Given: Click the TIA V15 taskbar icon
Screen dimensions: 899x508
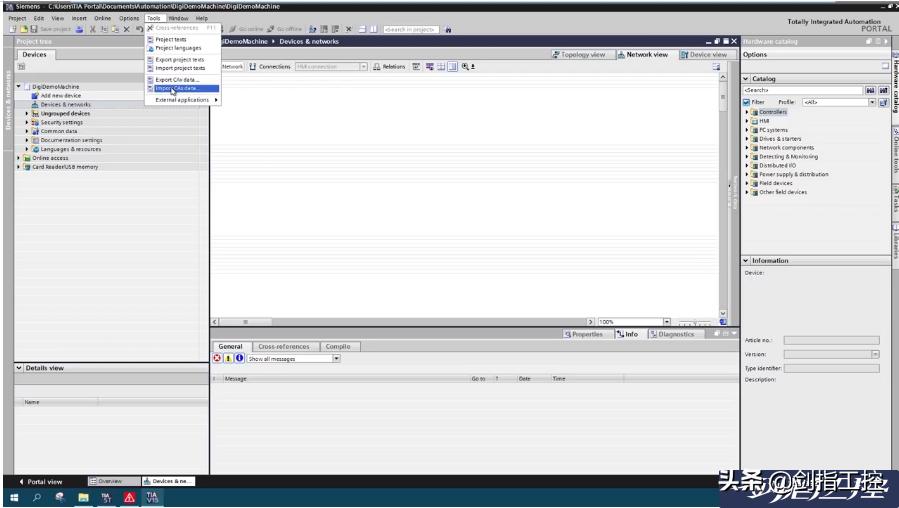Looking at the screenshot, I should [x=152, y=497].
